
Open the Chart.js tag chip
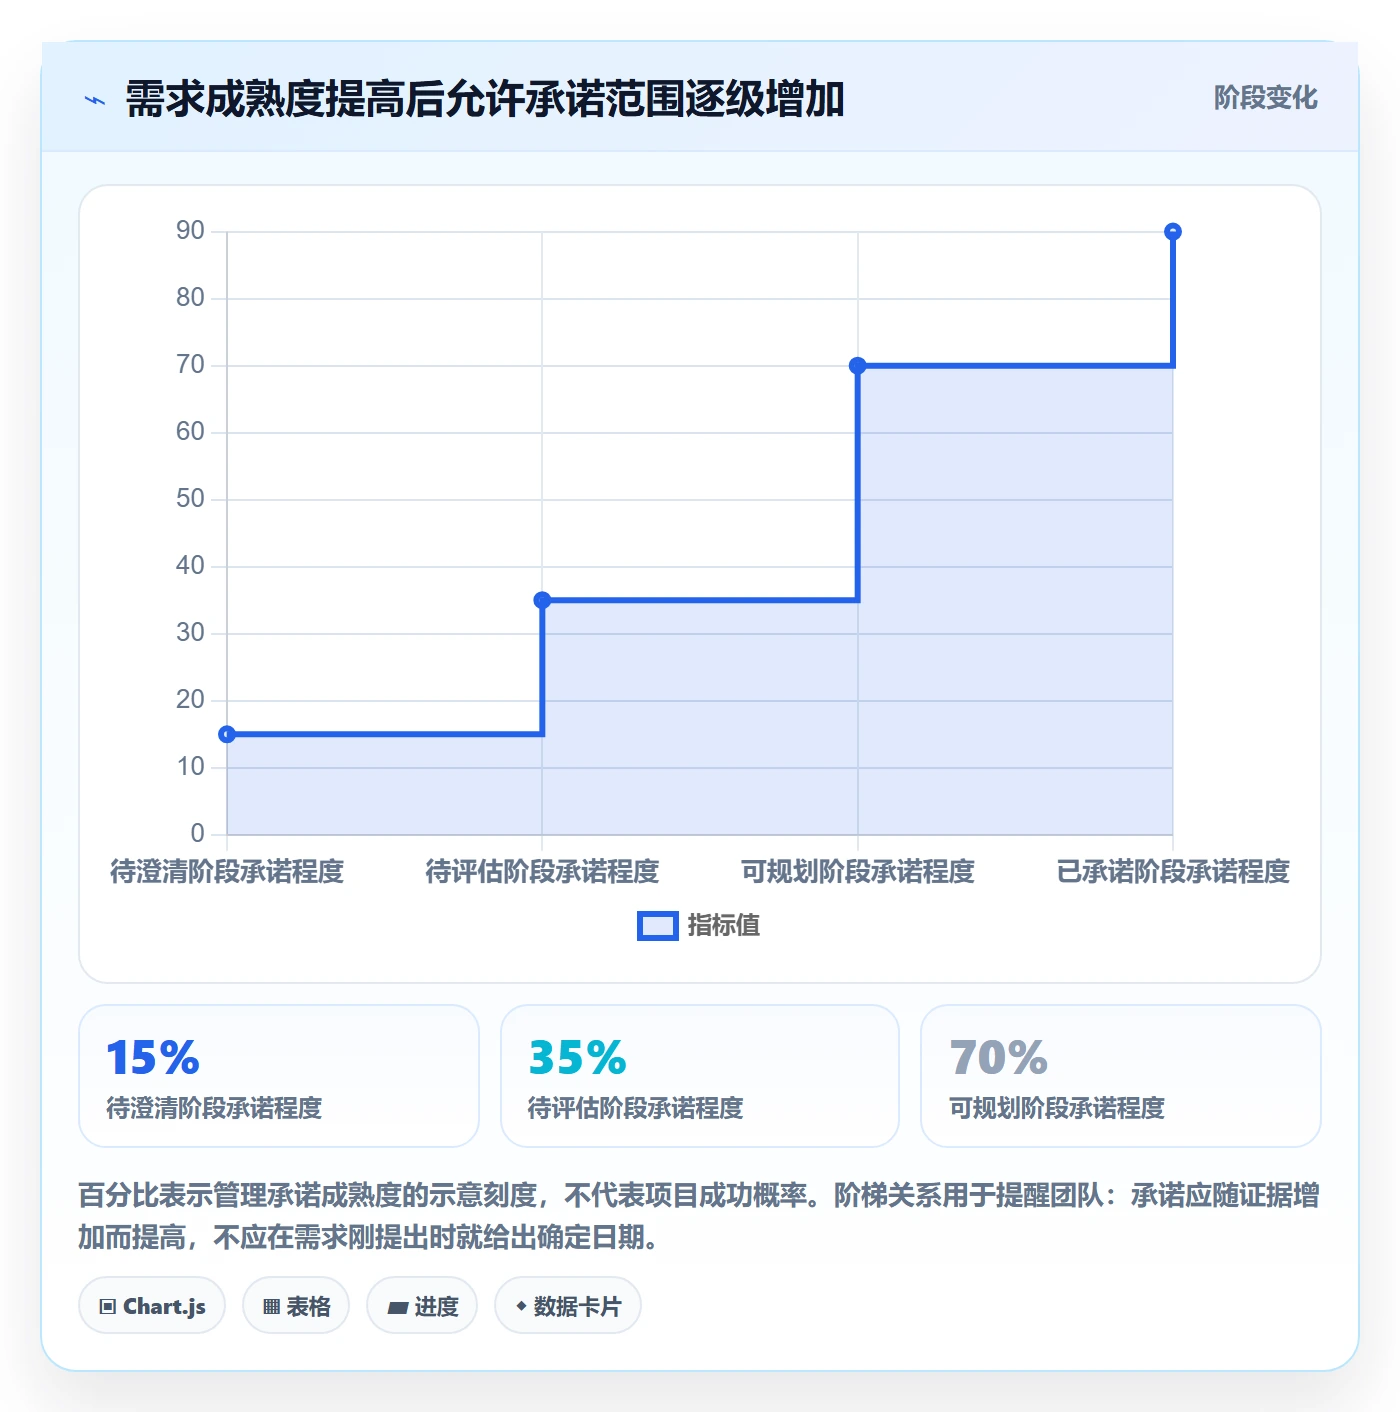pyautogui.click(x=152, y=1306)
